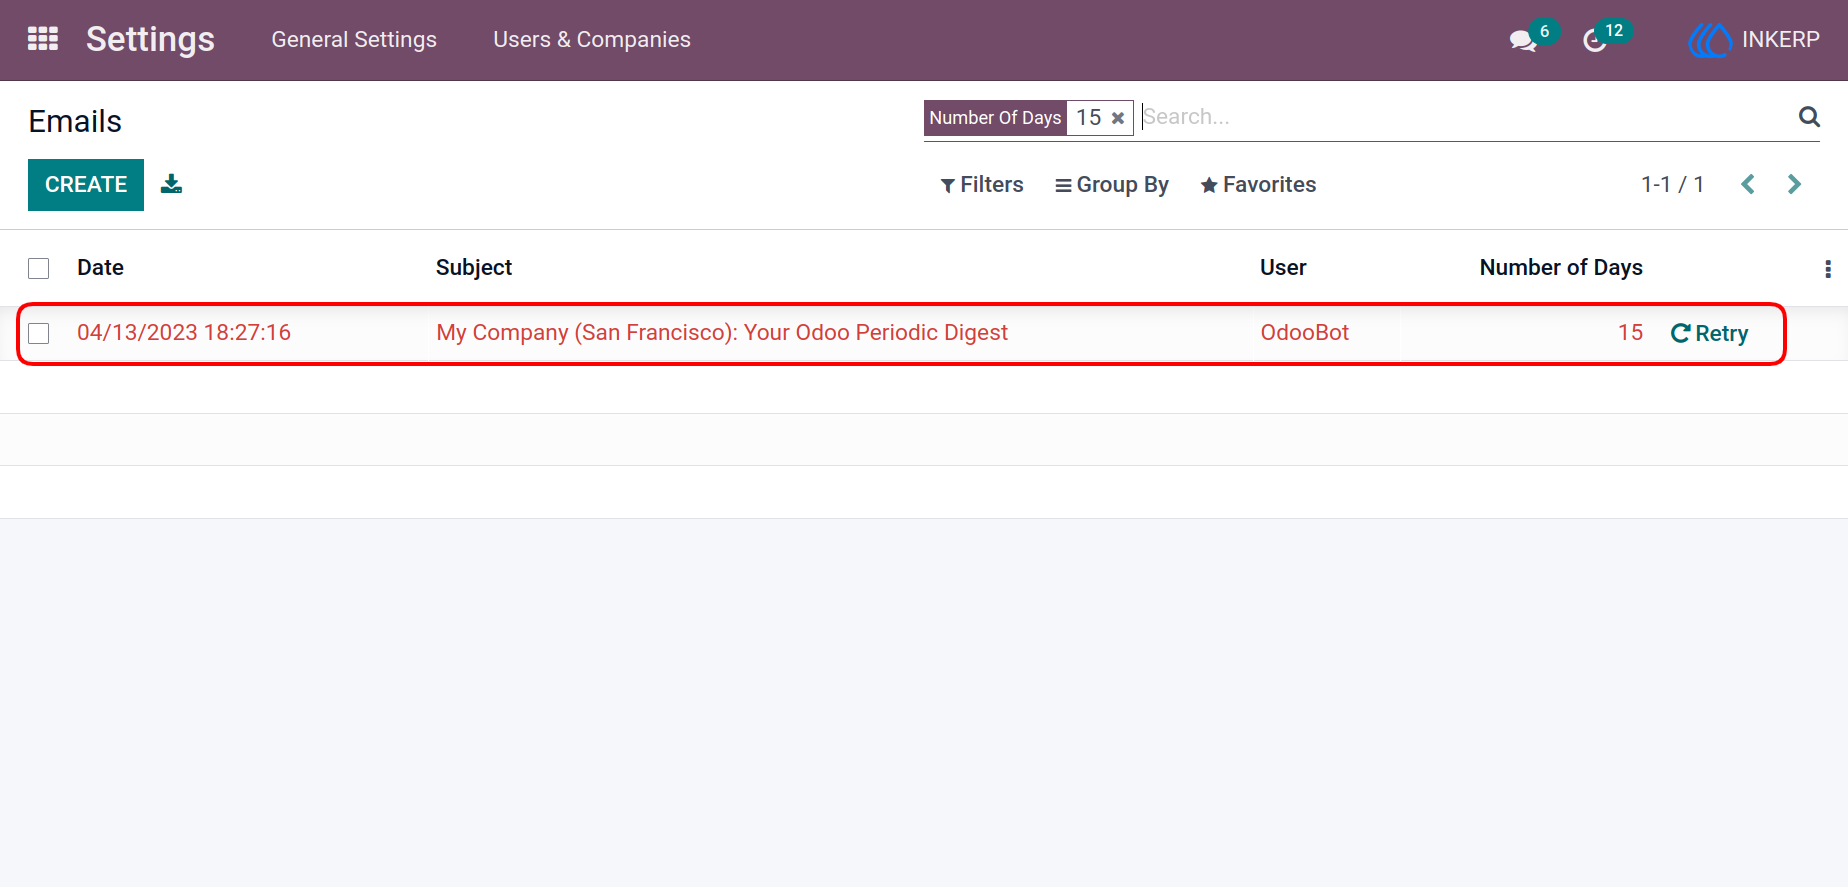
Task: Go to the next page arrow
Action: click(1794, 184)
